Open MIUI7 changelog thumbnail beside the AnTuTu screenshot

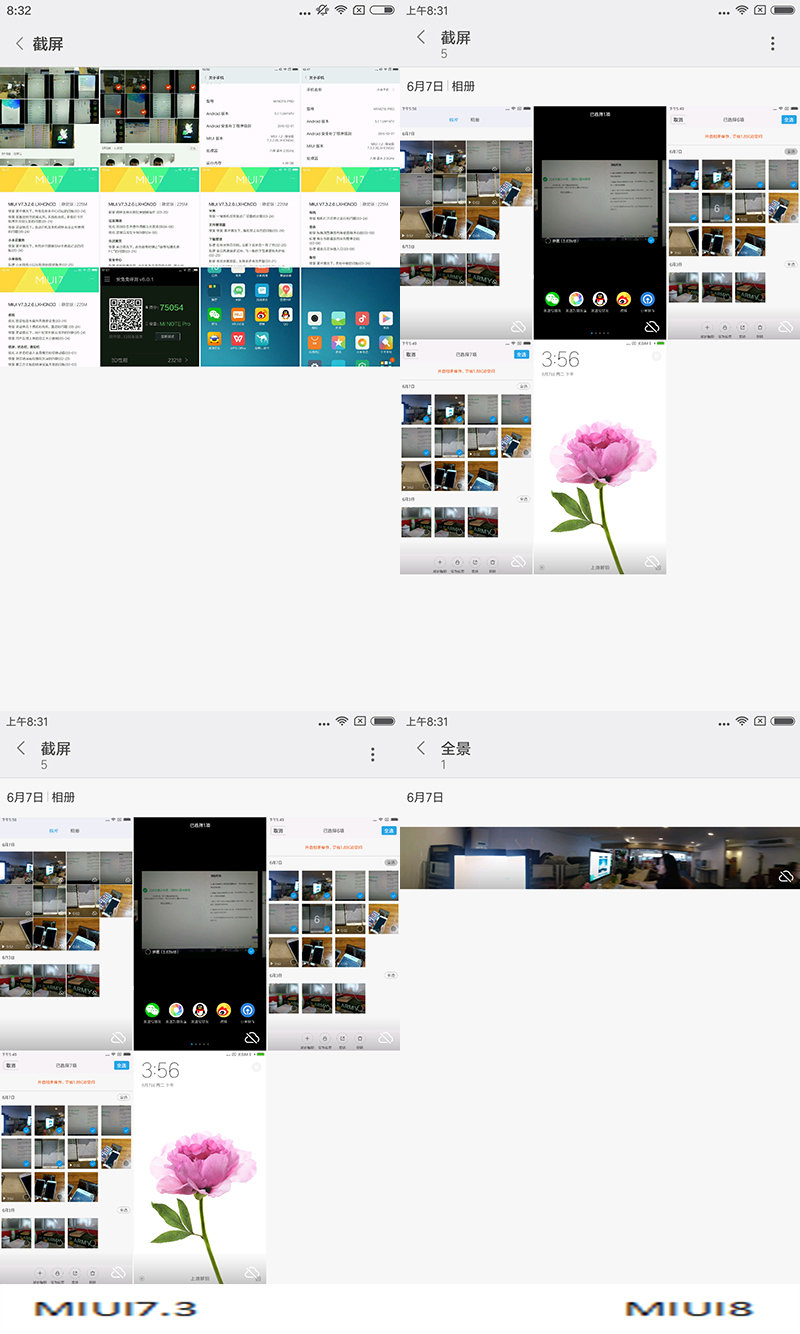coord(49,317)
